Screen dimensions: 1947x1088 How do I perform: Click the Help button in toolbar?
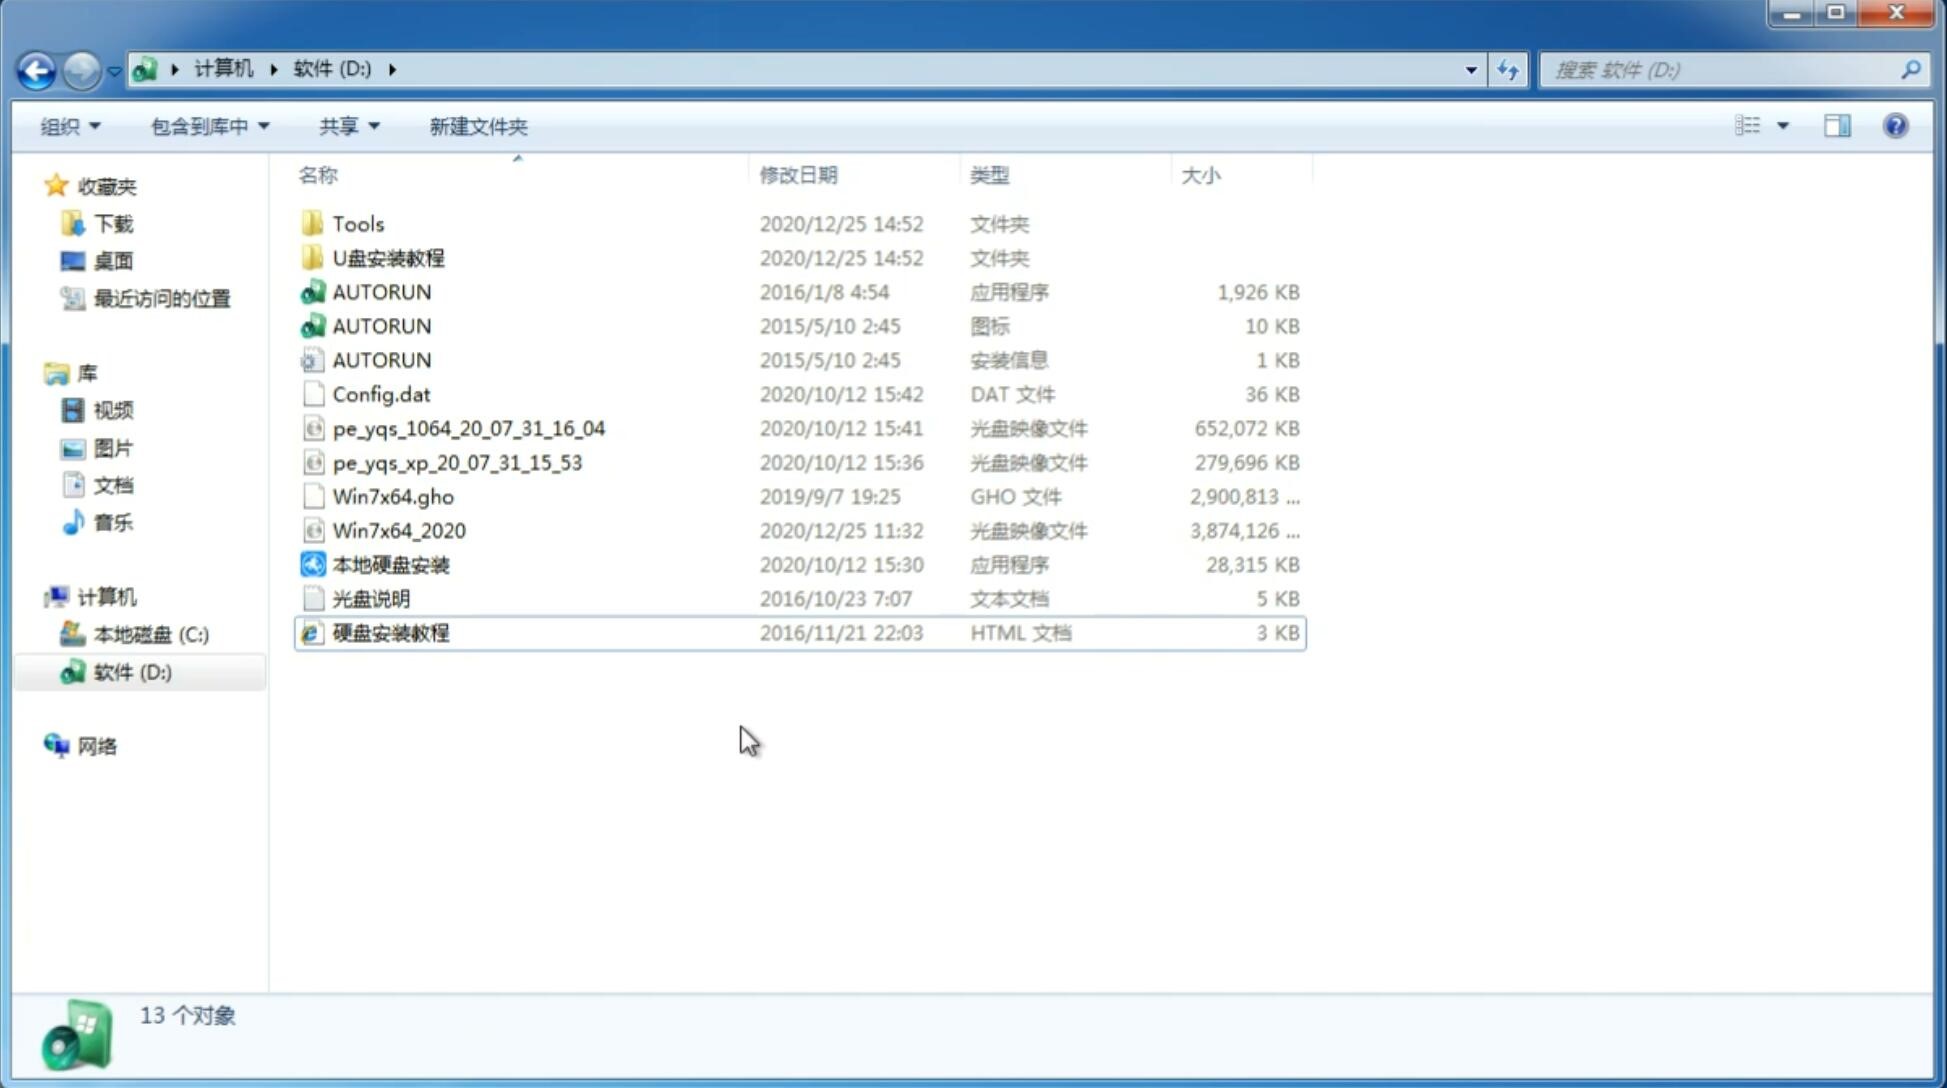click(1896, 126)
